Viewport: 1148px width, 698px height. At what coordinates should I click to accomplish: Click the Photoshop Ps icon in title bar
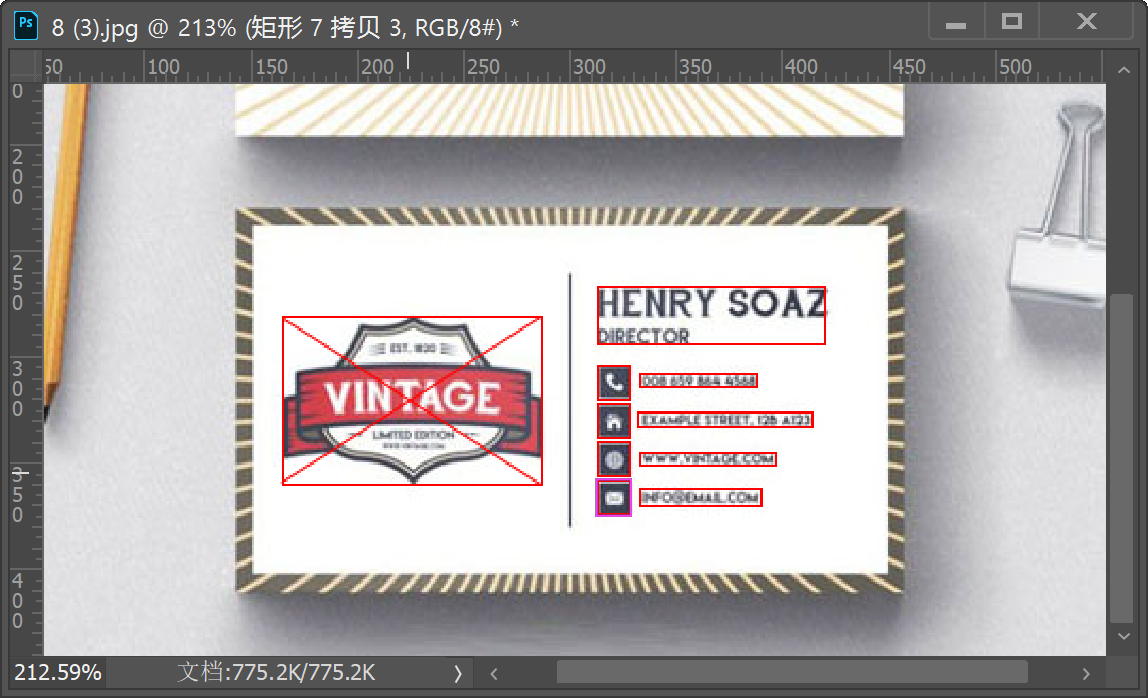[x=26, y=25]
